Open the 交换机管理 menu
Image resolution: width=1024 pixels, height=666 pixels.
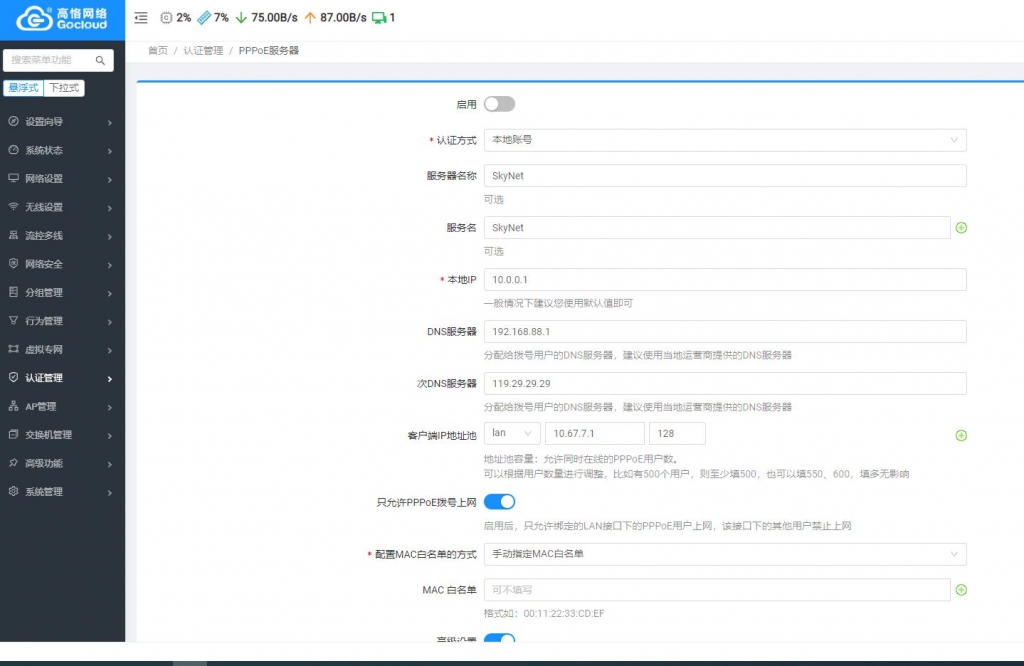62,434
